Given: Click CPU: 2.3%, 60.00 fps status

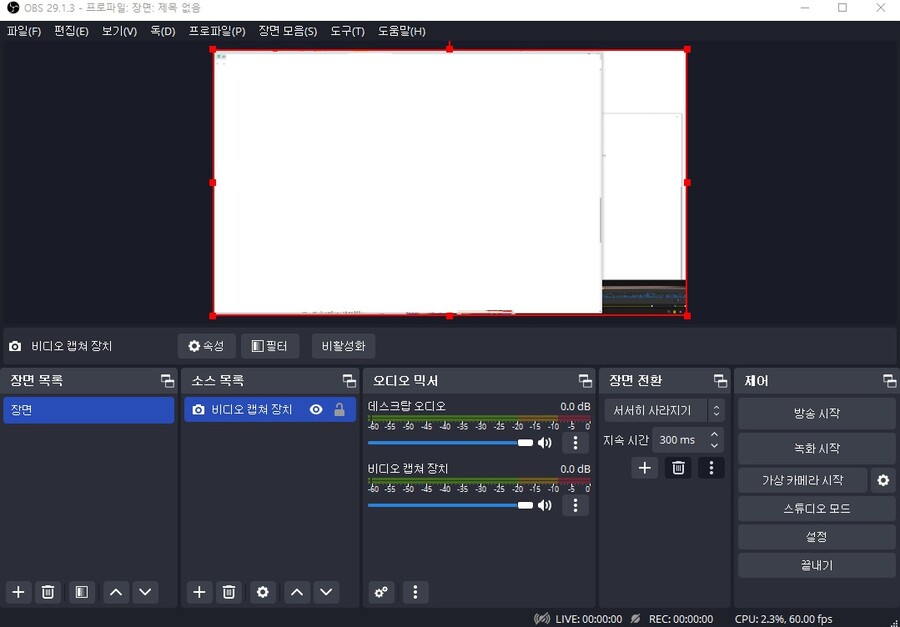Looking at the screenshot, I should click(x=783, y=619).
